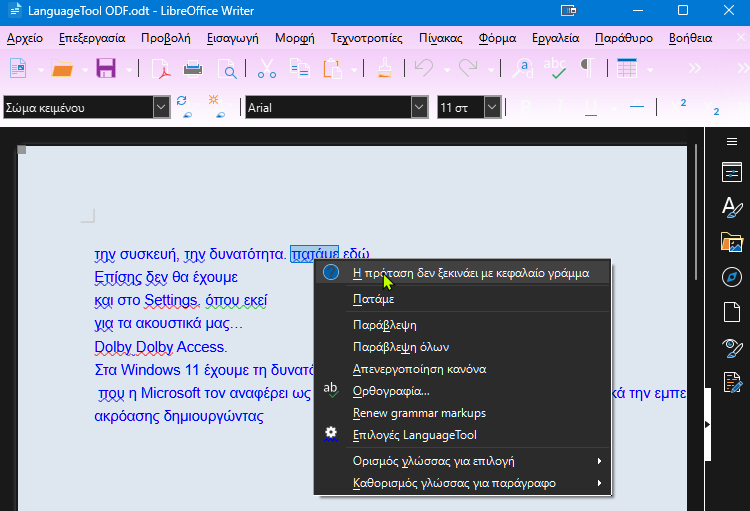Toggle subscript formatting
The image size is (750, 511).
click(712, 107)
